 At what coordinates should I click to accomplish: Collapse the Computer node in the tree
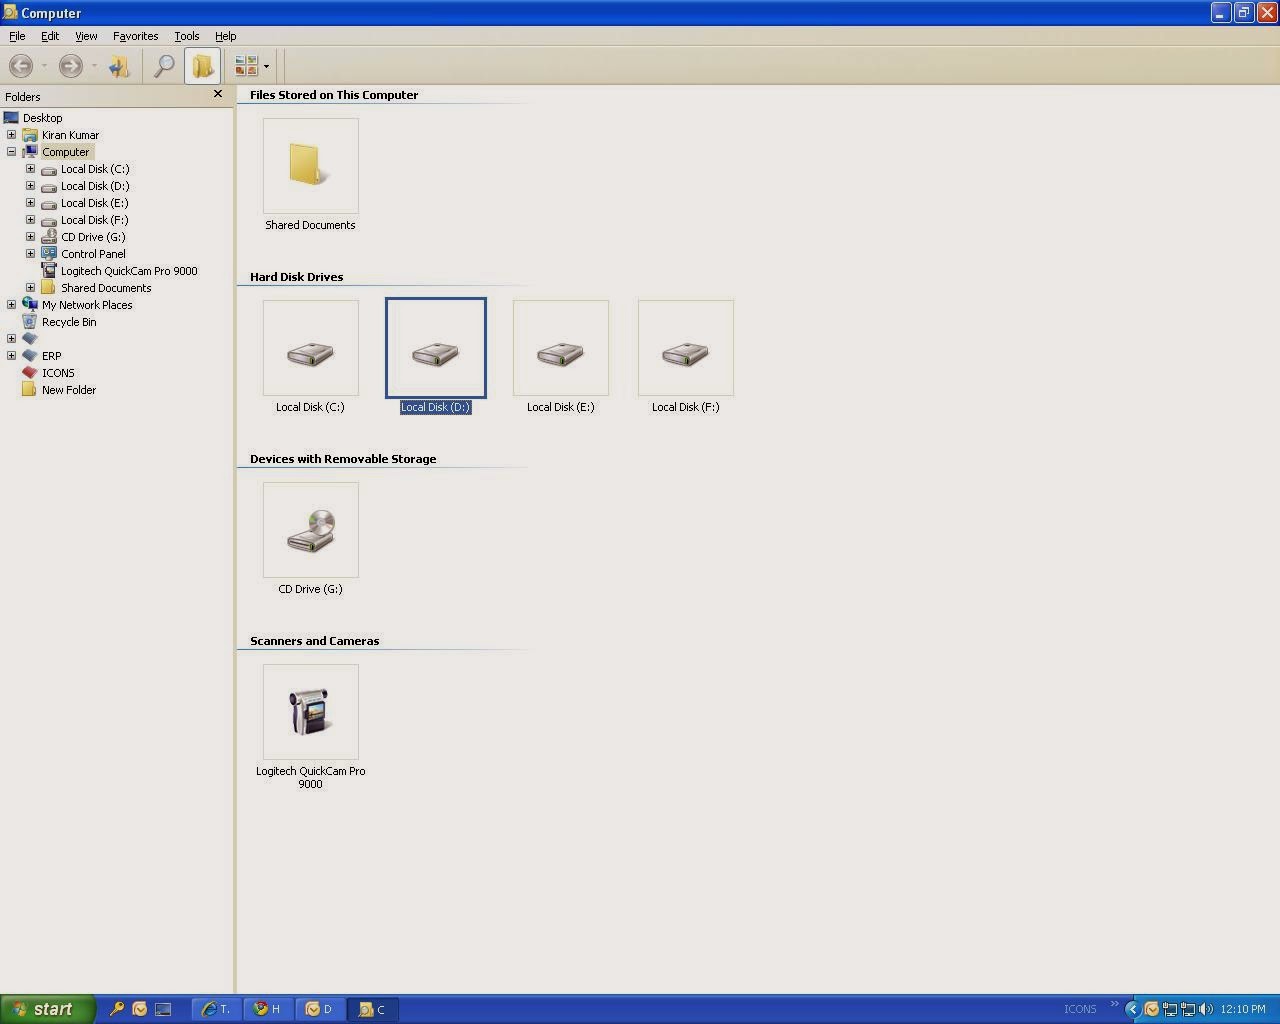pos(11,151)
